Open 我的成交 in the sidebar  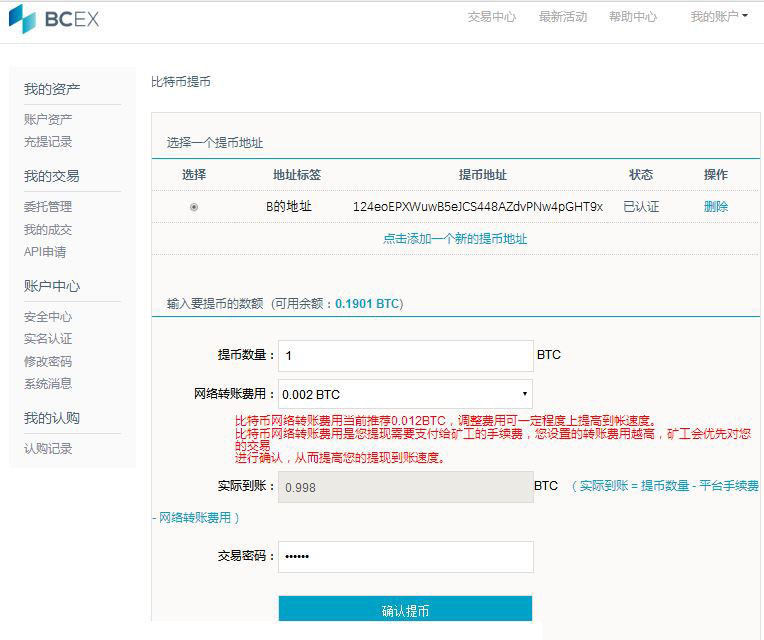coord(48,230)
